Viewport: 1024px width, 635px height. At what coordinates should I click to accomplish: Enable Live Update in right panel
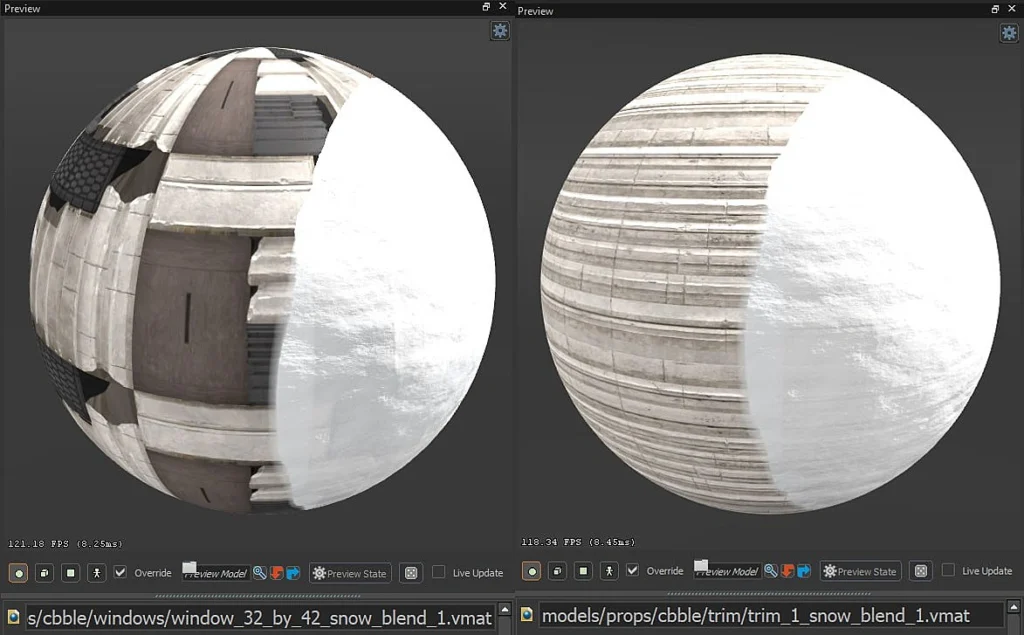(x=949, y=571)
